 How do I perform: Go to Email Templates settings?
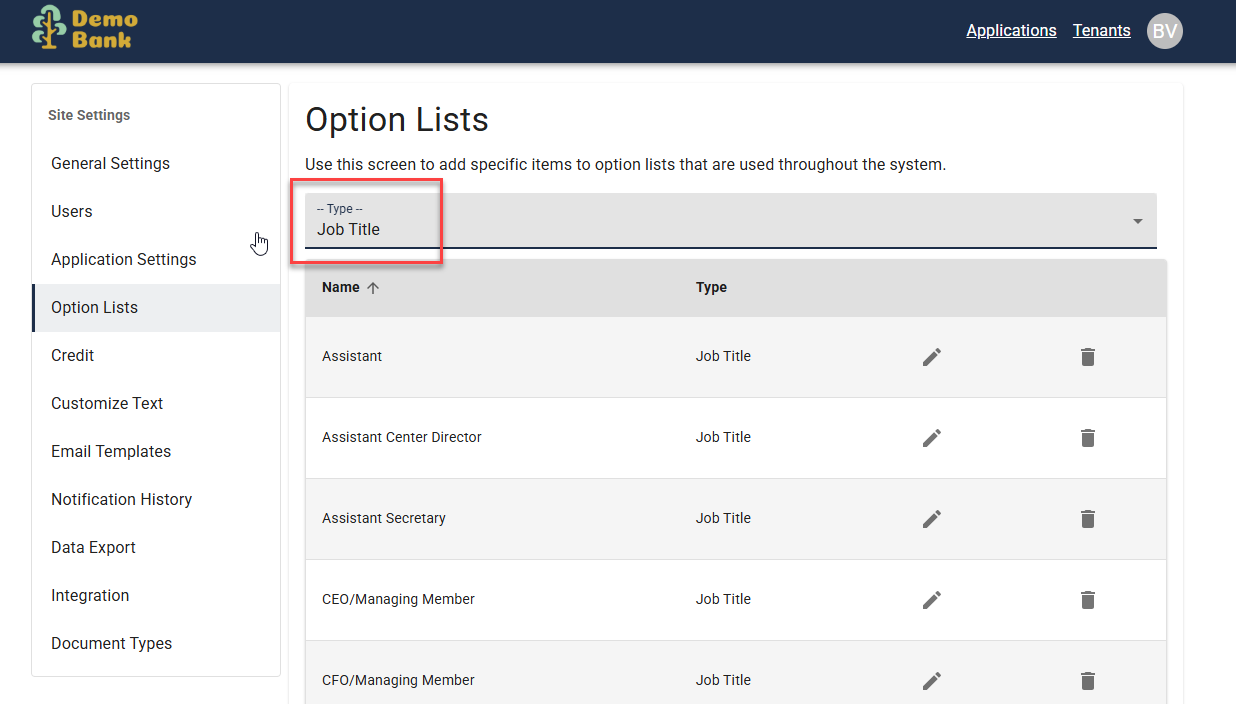pyautogui.click(x=111, y=451)
